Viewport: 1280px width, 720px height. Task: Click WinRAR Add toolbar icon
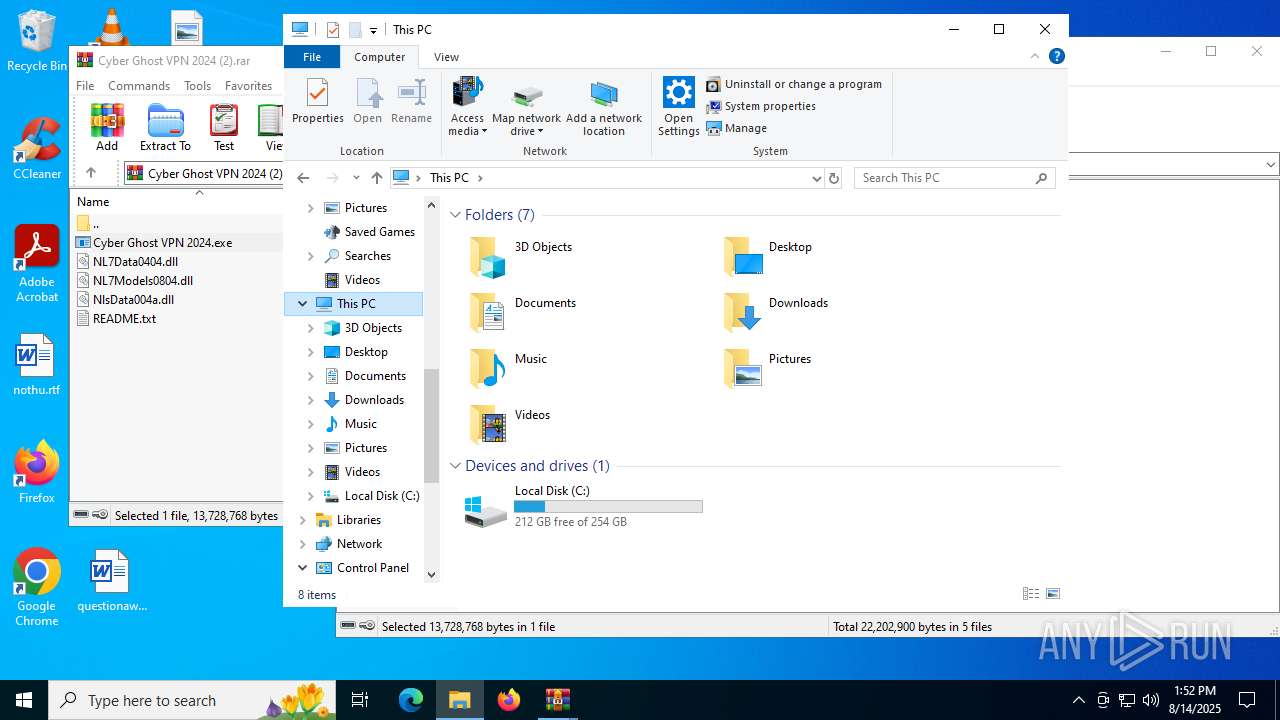click(107, 127)
